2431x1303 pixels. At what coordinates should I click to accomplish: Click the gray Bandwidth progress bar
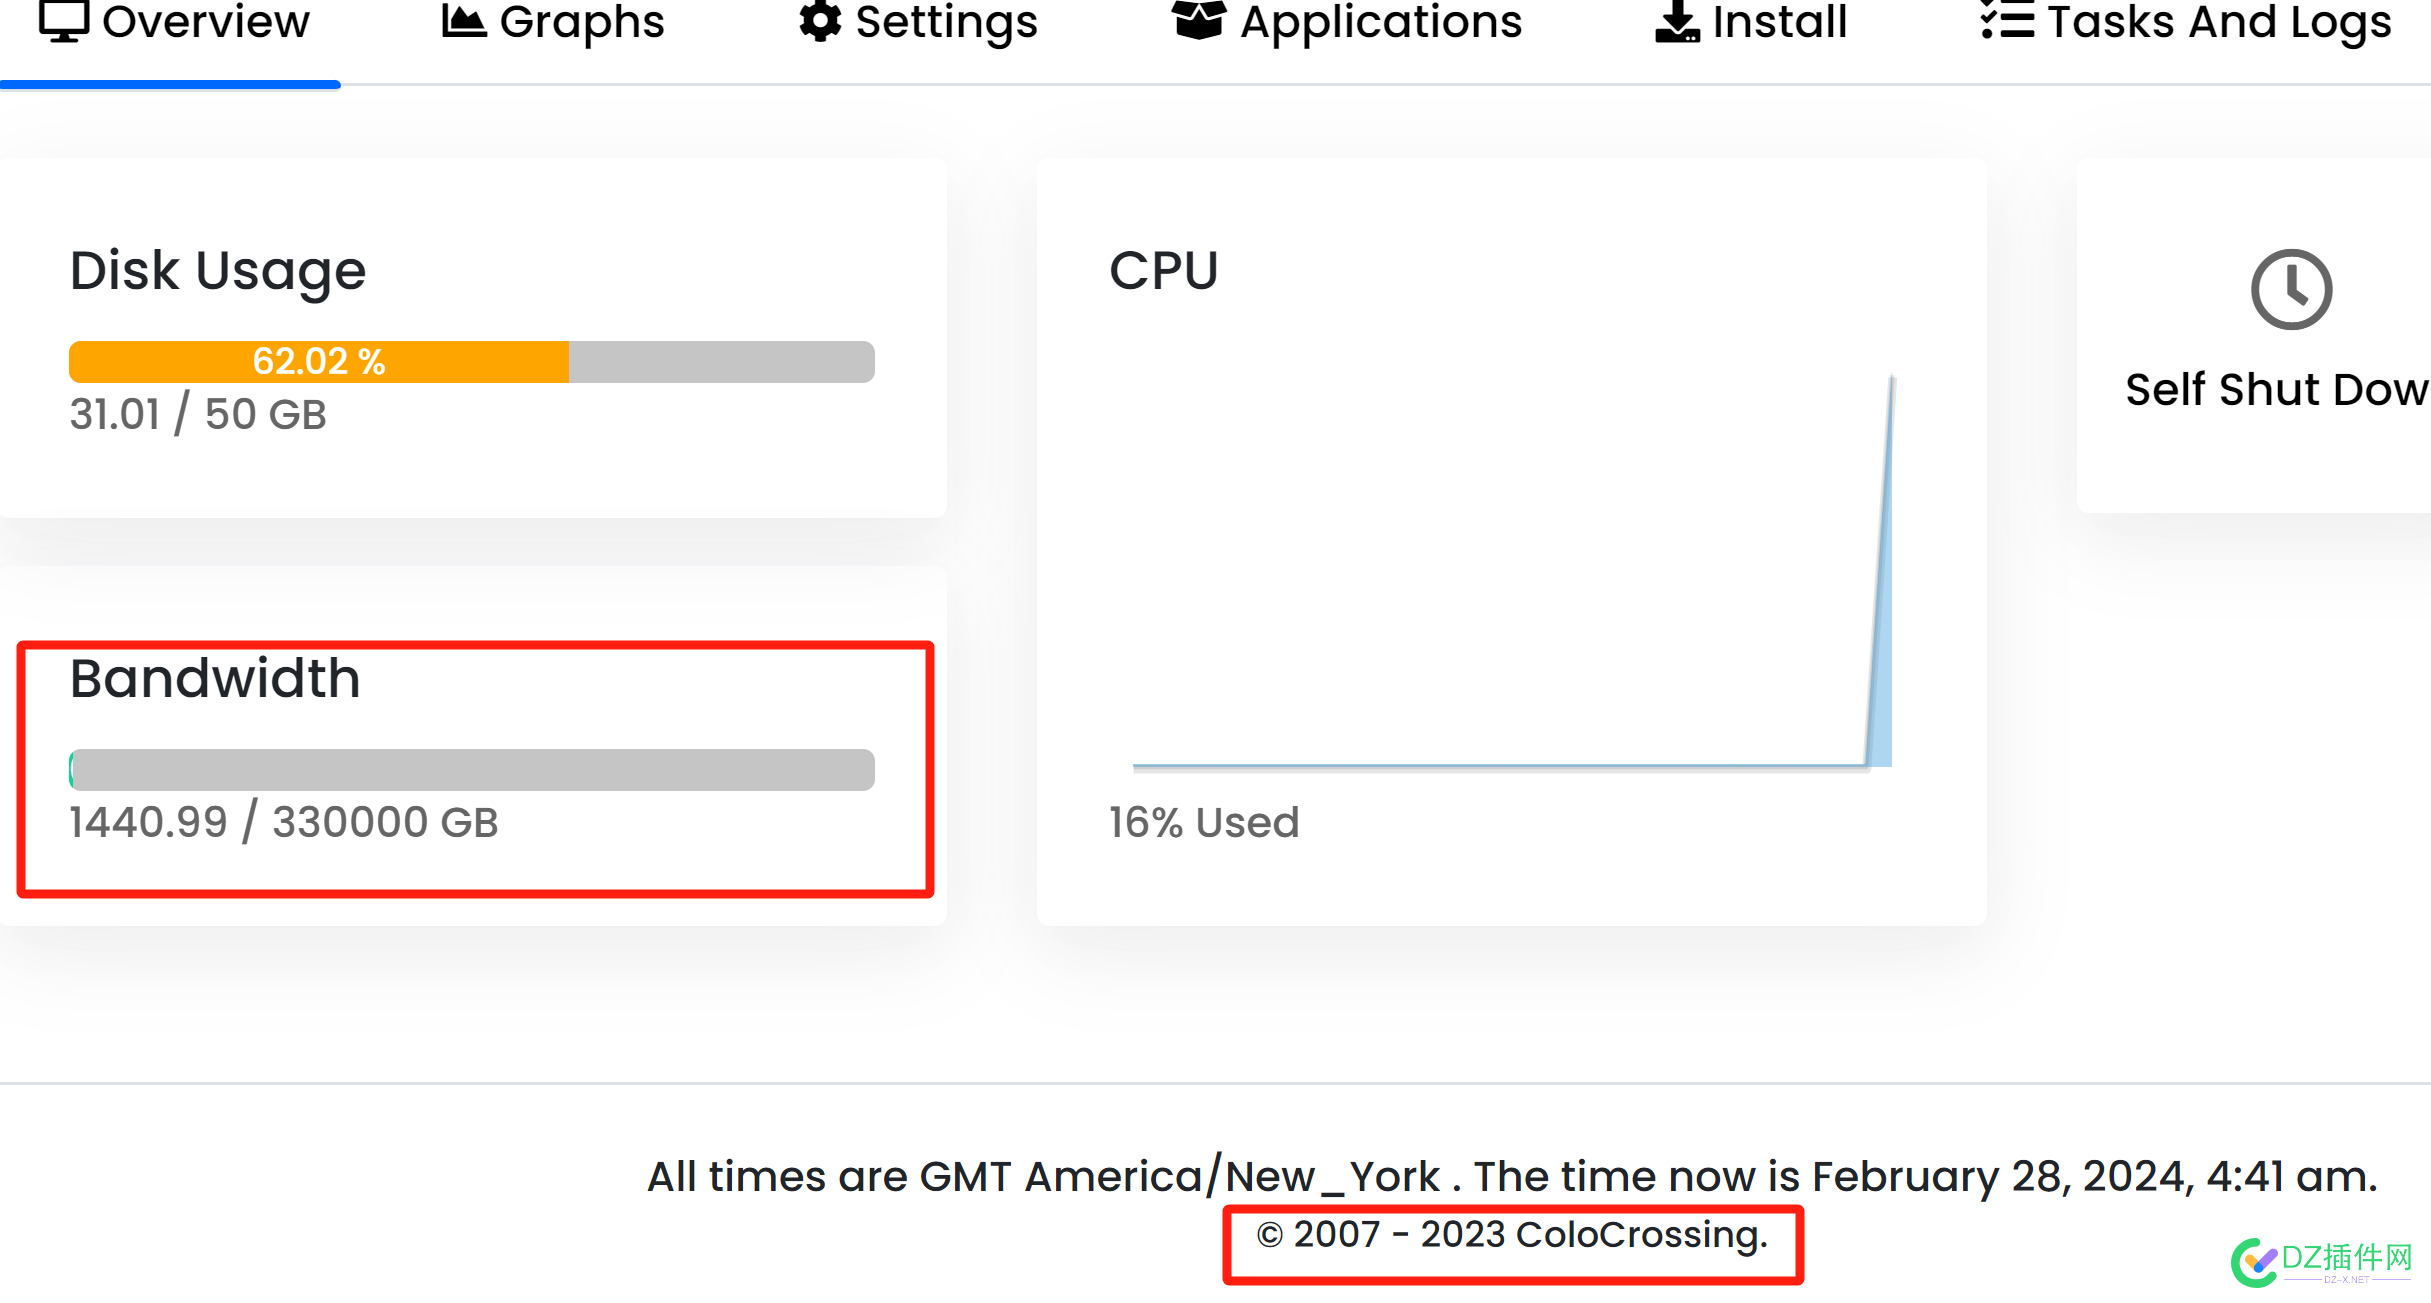pyautogui.click(x=472, y=769)
